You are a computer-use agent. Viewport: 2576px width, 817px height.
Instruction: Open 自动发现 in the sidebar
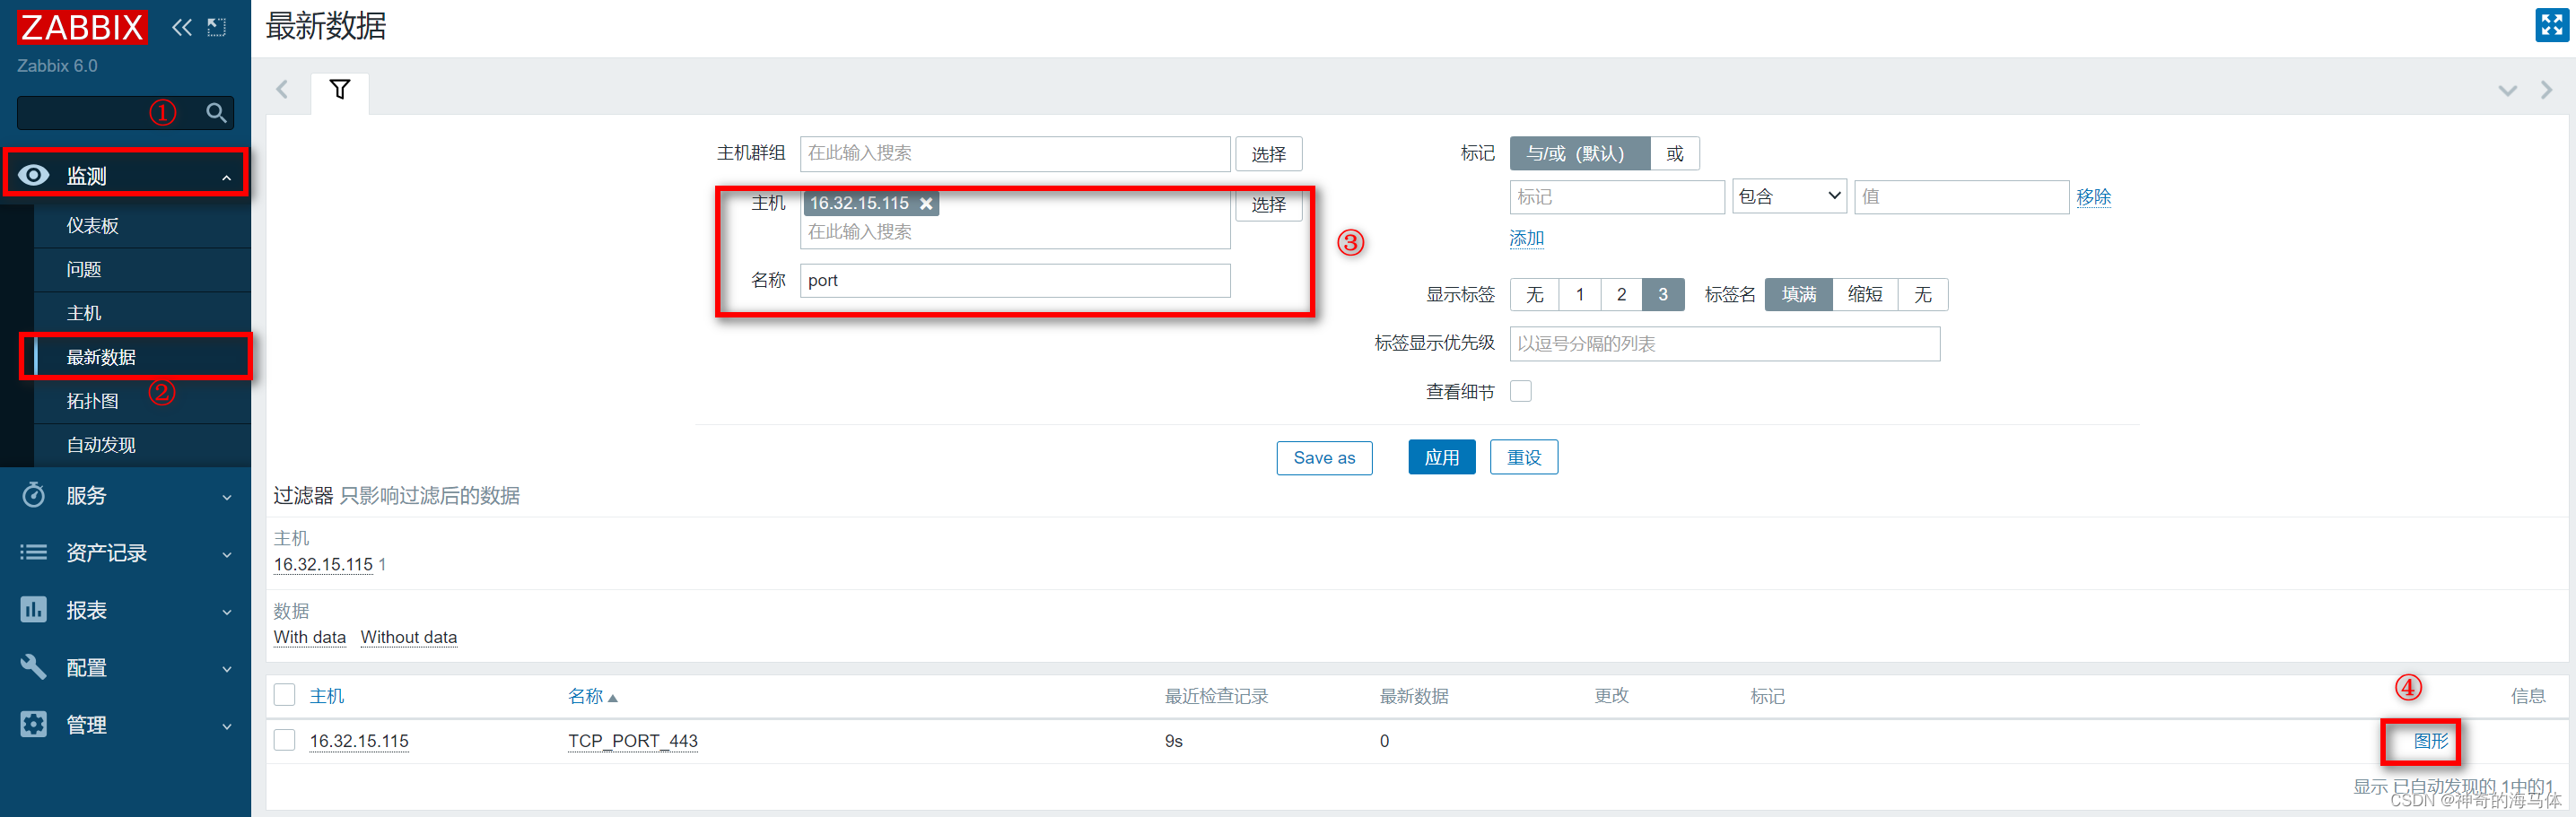coord(101,445)
